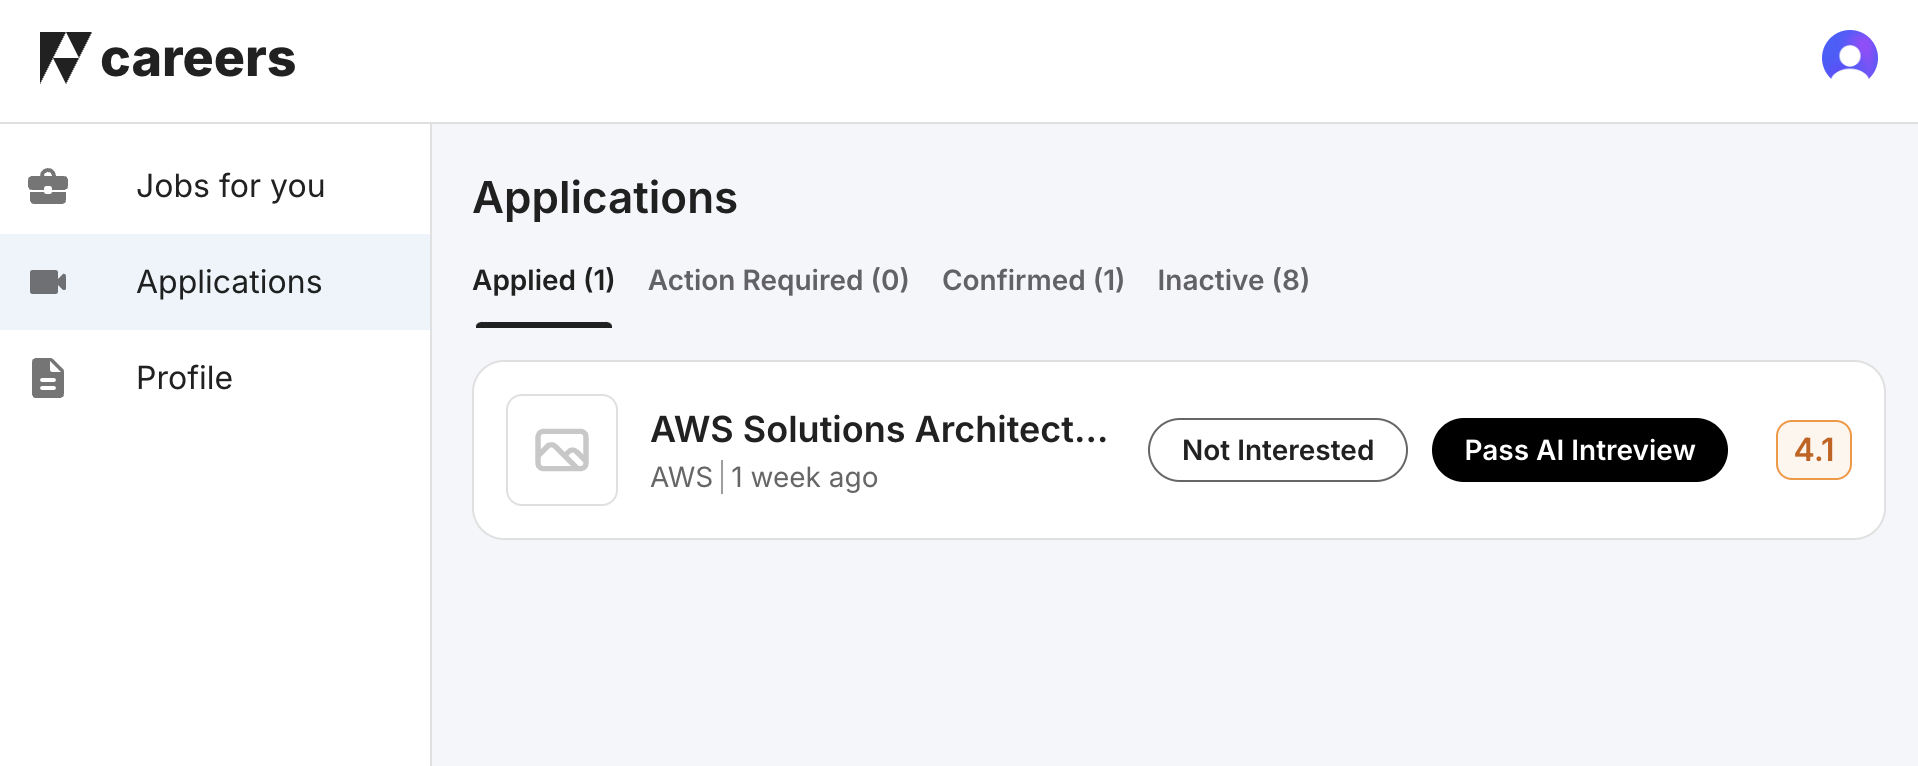Open Profile from the sidebar
The image size is (1918, 766).
pos(184,378)
